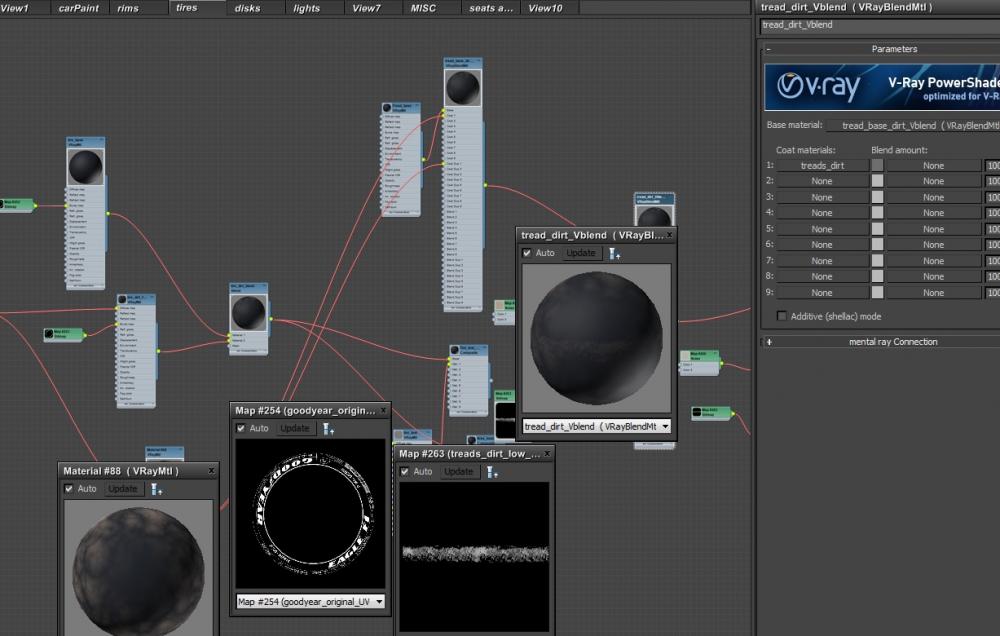1000x636 pixels.
Task: Close the Map #263 treads_dirt preview window
Action: 546,454
